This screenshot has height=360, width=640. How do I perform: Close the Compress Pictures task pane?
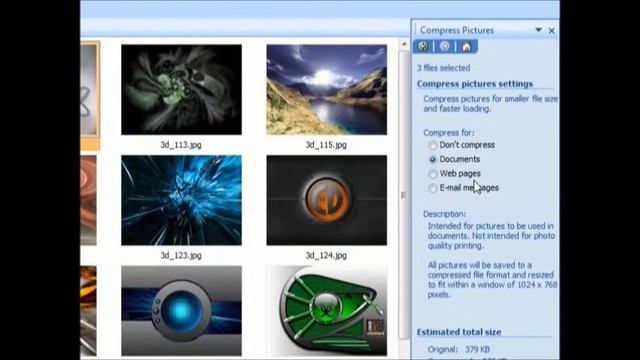(551, 30)
